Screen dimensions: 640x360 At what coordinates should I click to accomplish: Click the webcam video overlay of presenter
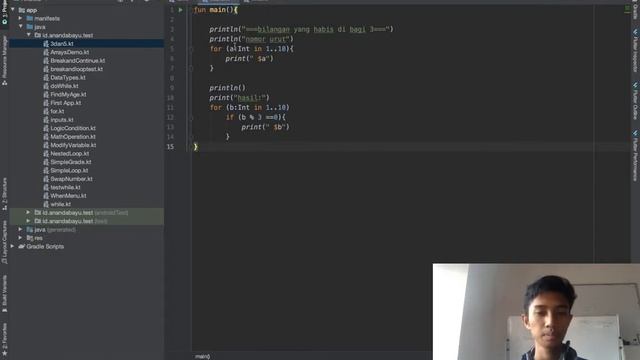pos(536,312)
